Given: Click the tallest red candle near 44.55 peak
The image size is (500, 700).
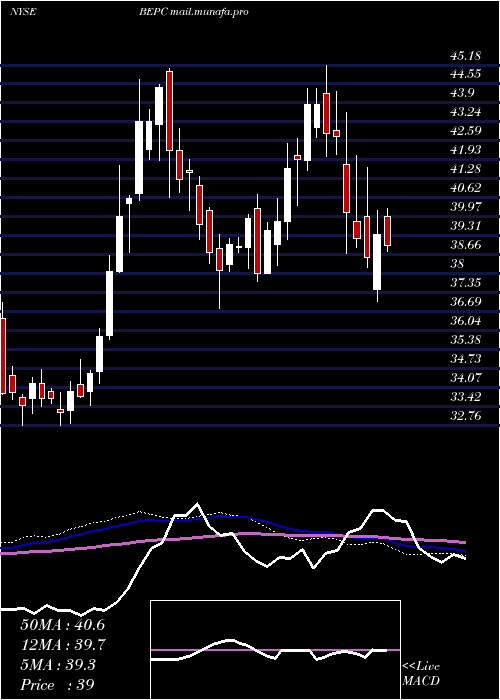Looking at the screenshot, I should [x=169, y=111].
